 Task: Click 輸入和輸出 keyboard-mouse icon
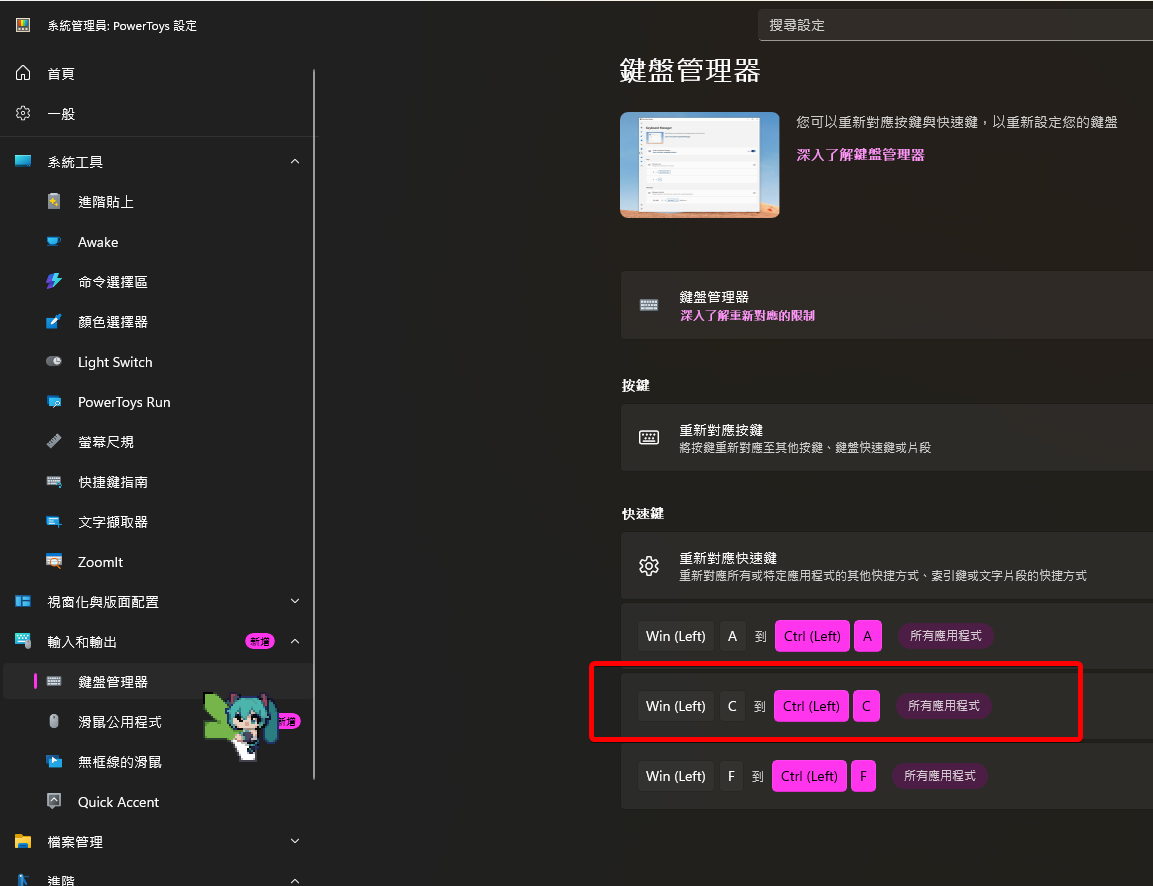[23, 641]
